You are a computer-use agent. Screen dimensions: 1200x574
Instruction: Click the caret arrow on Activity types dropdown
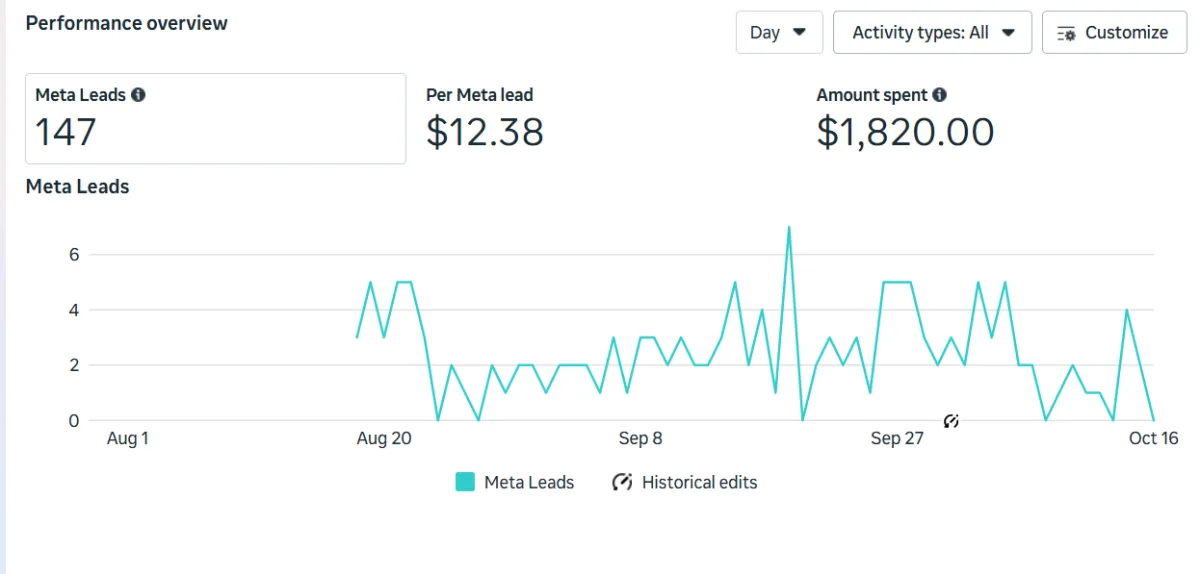pos(1008,32)
